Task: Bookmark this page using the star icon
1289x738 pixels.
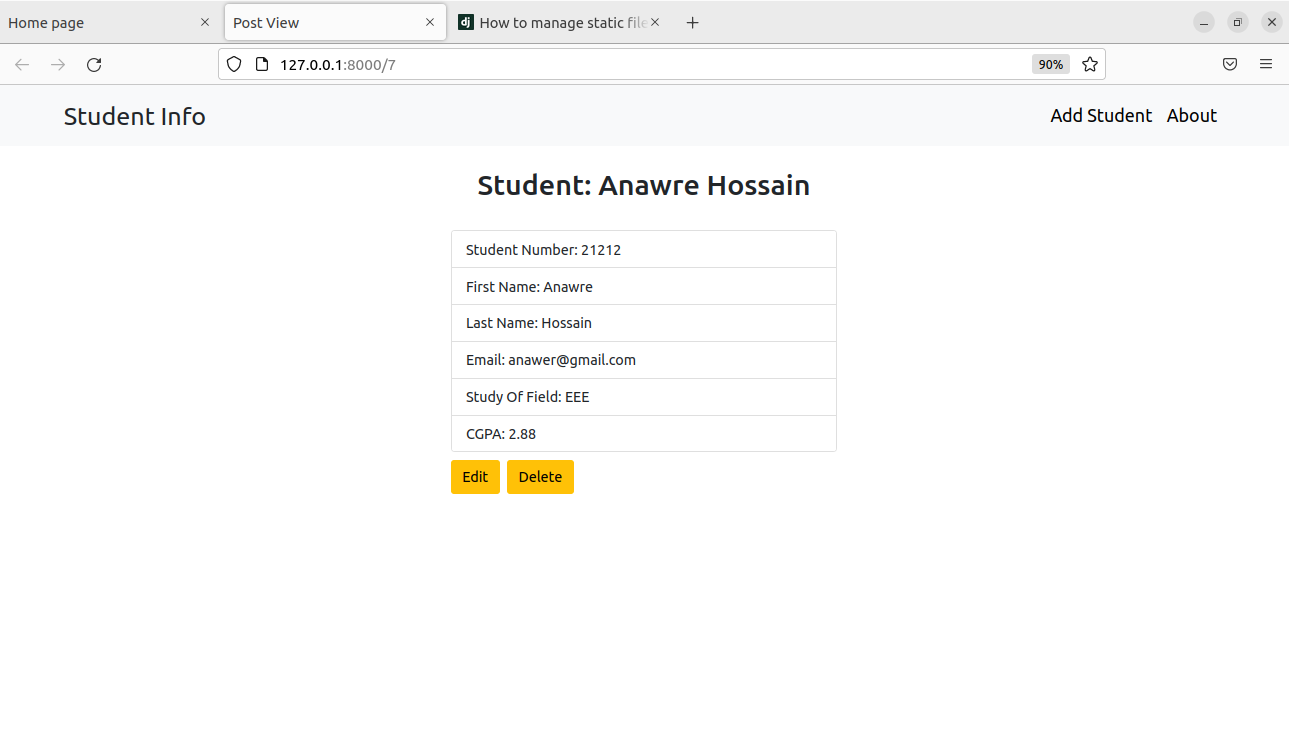Action: pos(1089,64)
